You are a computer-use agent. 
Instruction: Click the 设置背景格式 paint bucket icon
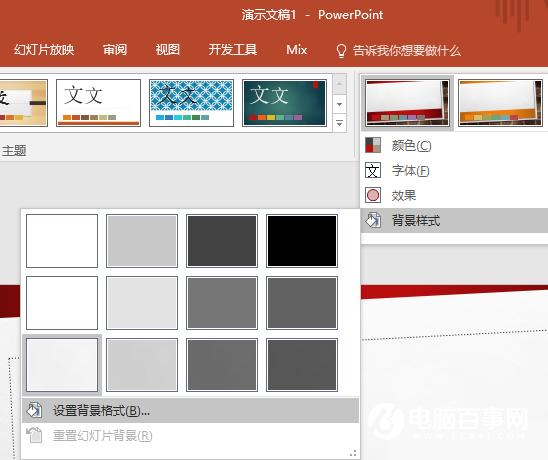coord(34,410)
